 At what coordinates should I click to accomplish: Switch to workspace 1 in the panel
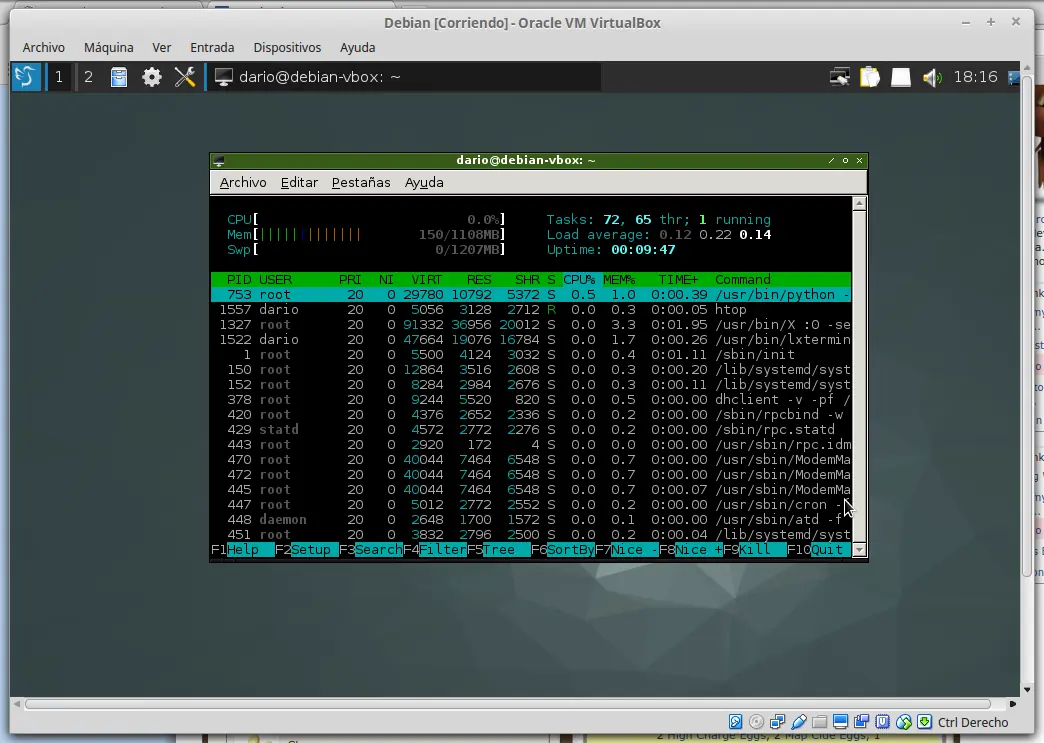click(x=59, y=77)
